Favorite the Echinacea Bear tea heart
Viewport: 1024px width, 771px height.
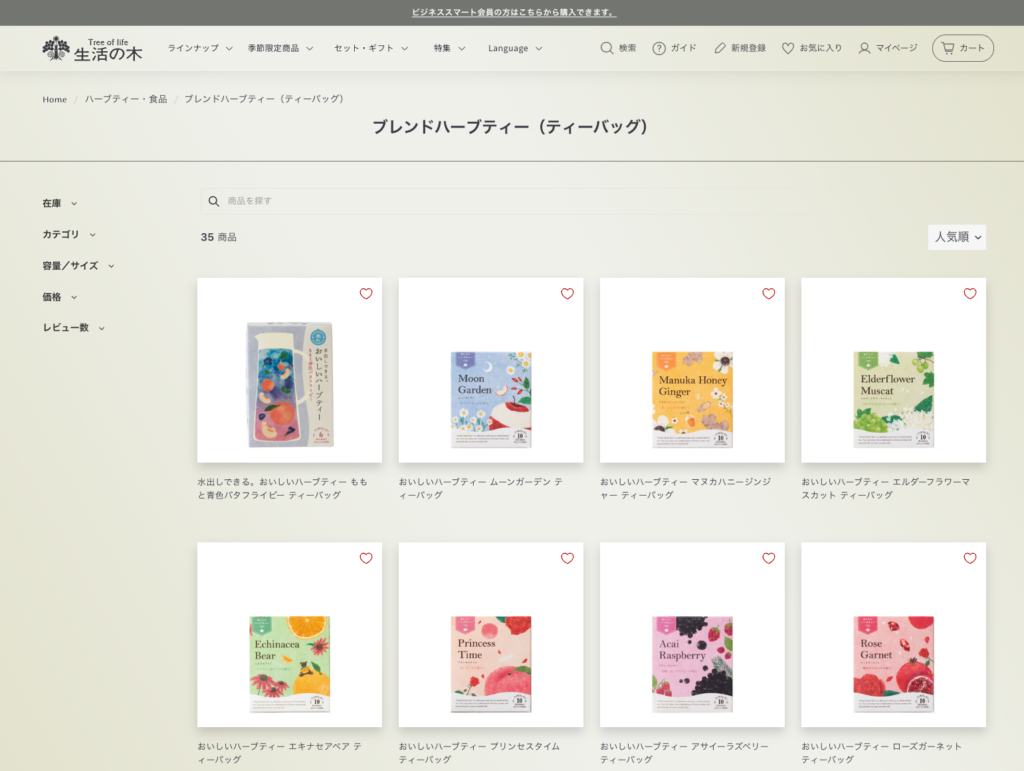tap(366, 558)
